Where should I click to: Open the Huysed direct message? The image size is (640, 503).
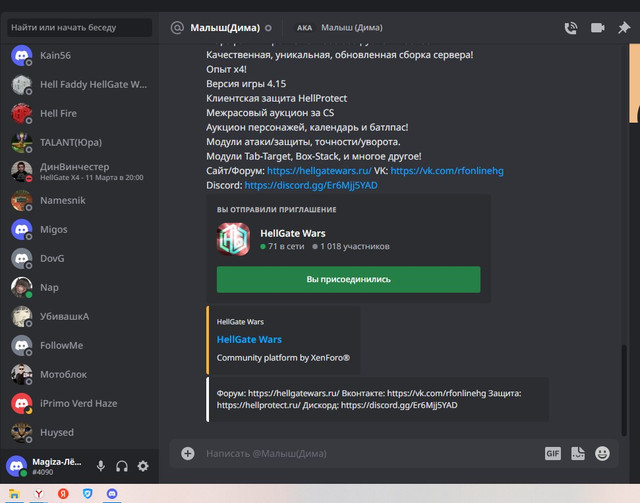(x=80, y=432)
